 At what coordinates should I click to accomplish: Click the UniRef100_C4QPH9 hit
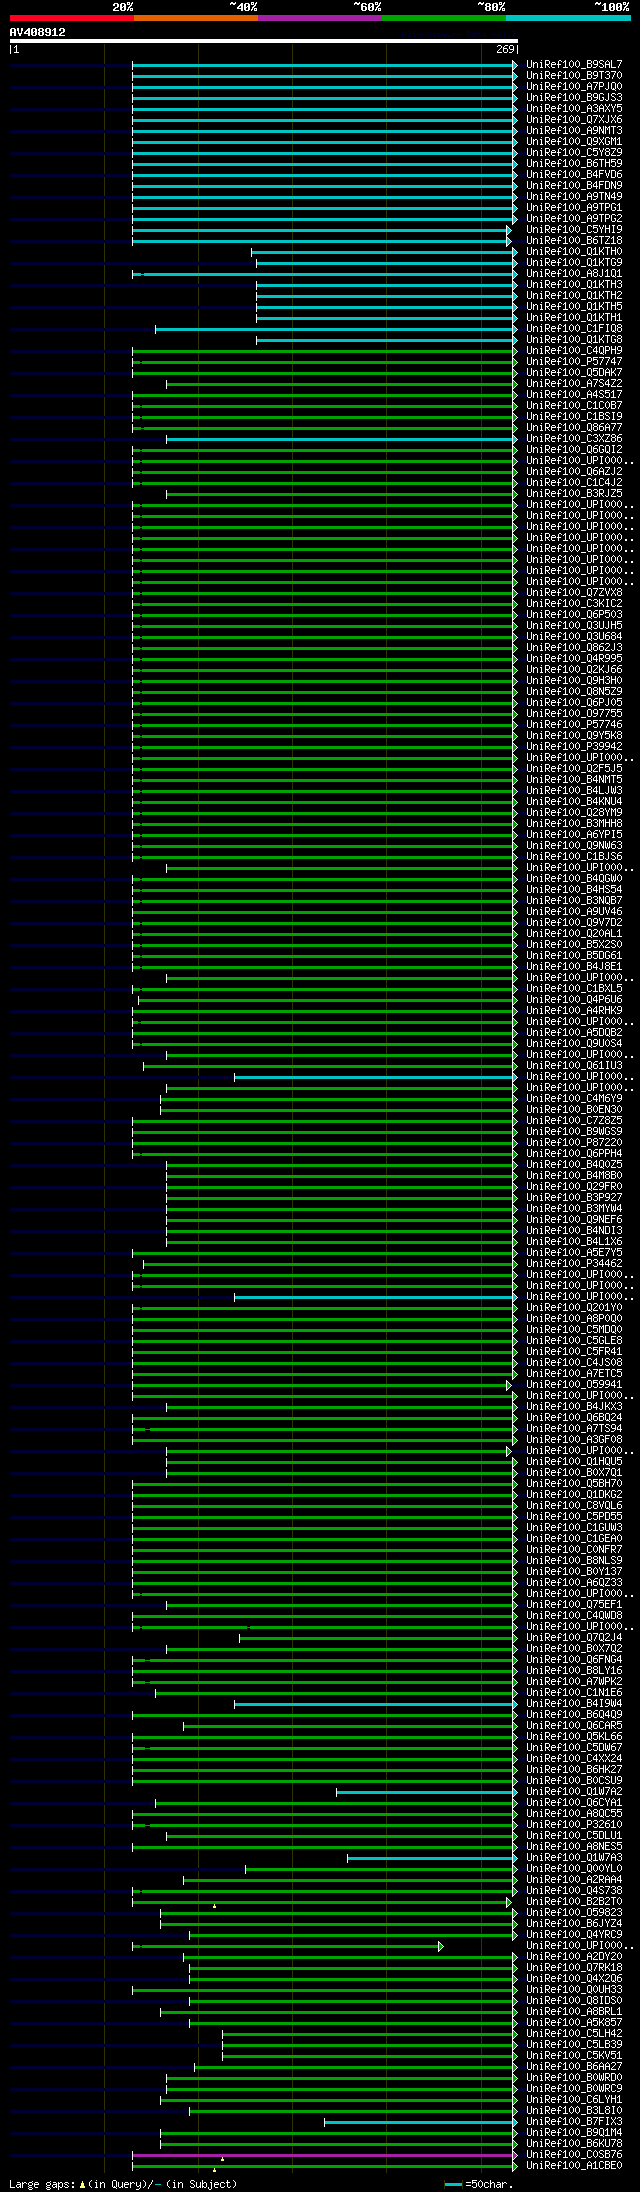[x=574, y=351]
